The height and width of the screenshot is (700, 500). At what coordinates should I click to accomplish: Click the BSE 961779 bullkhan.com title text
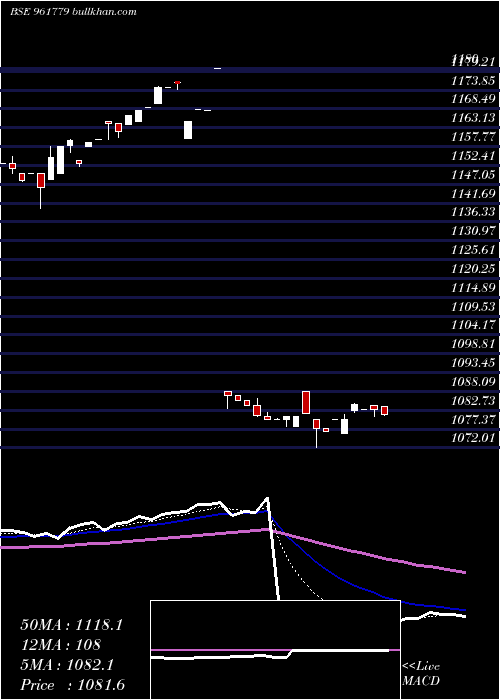73,12
